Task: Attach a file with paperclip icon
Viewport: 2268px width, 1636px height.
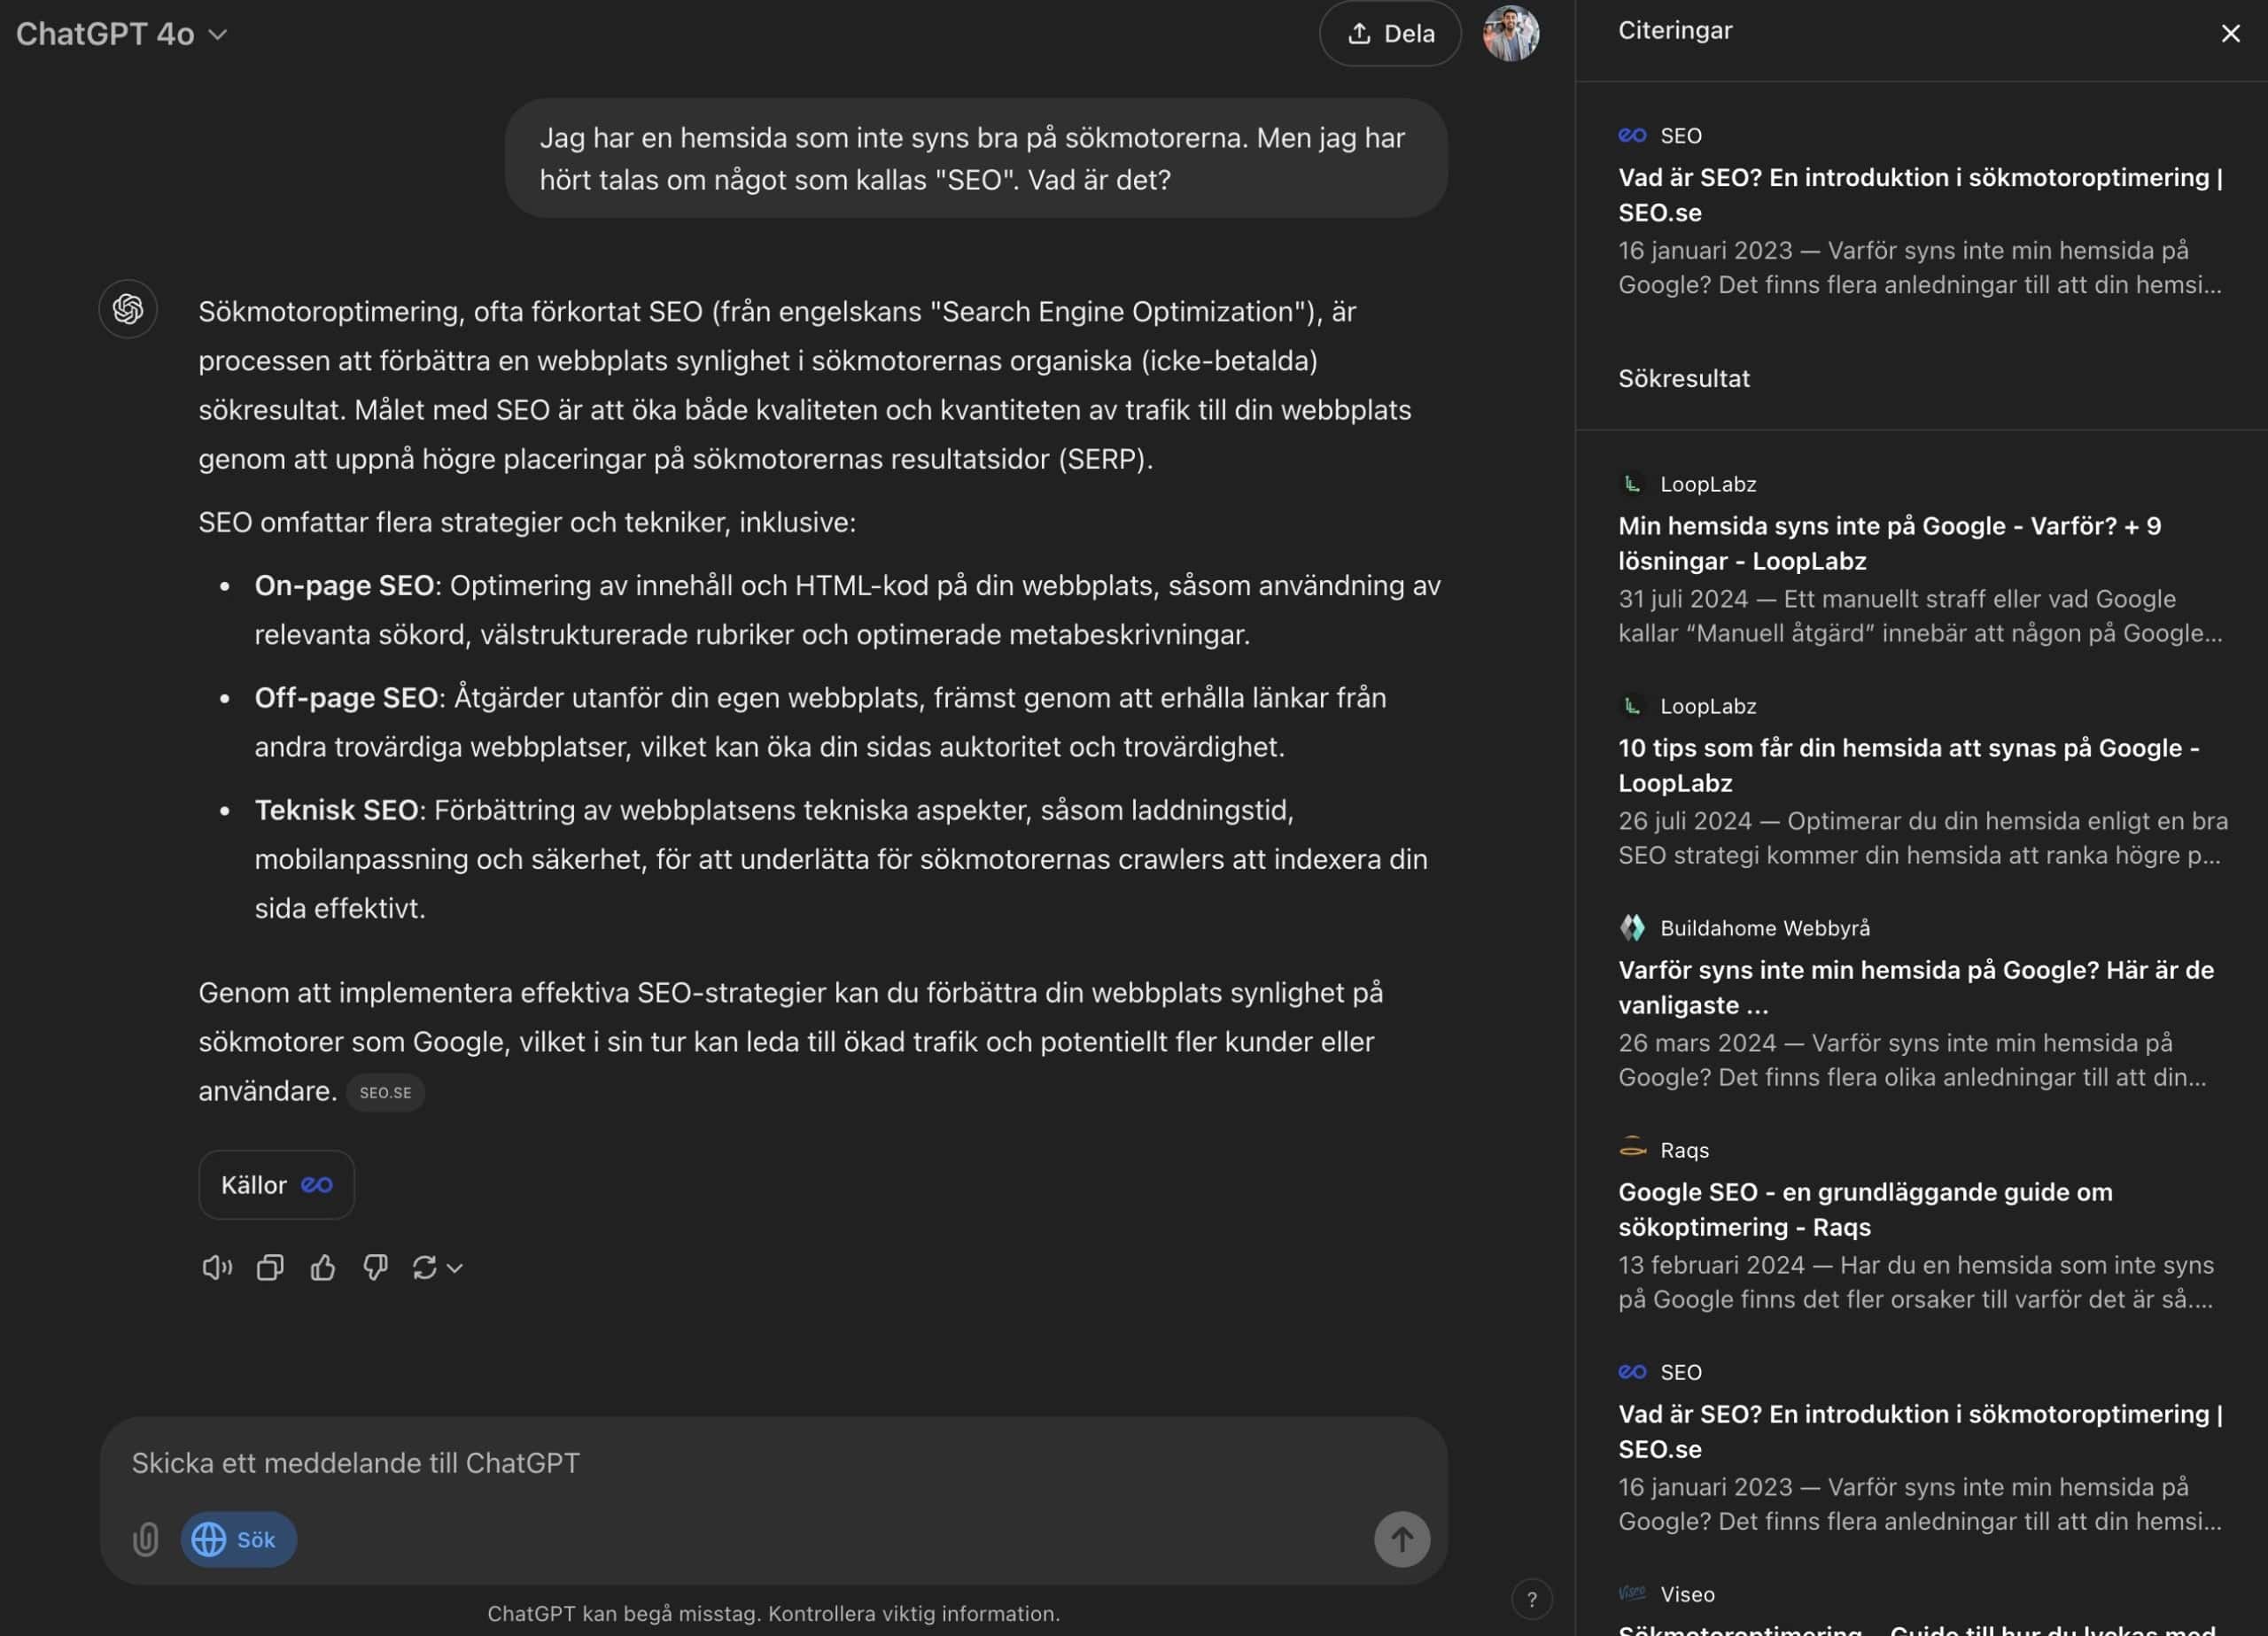Action: pos(146,1539)
